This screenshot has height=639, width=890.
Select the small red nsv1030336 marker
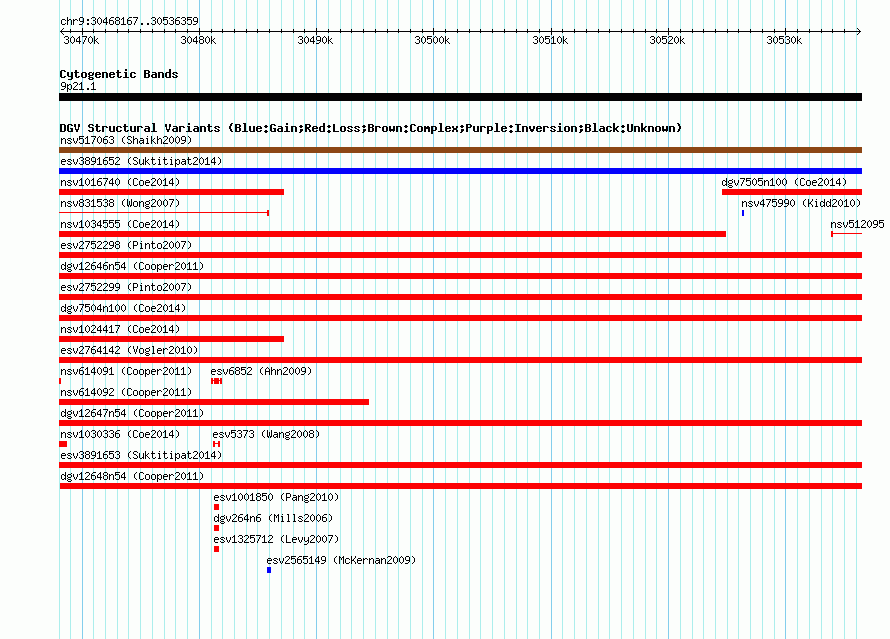(63, 444)
